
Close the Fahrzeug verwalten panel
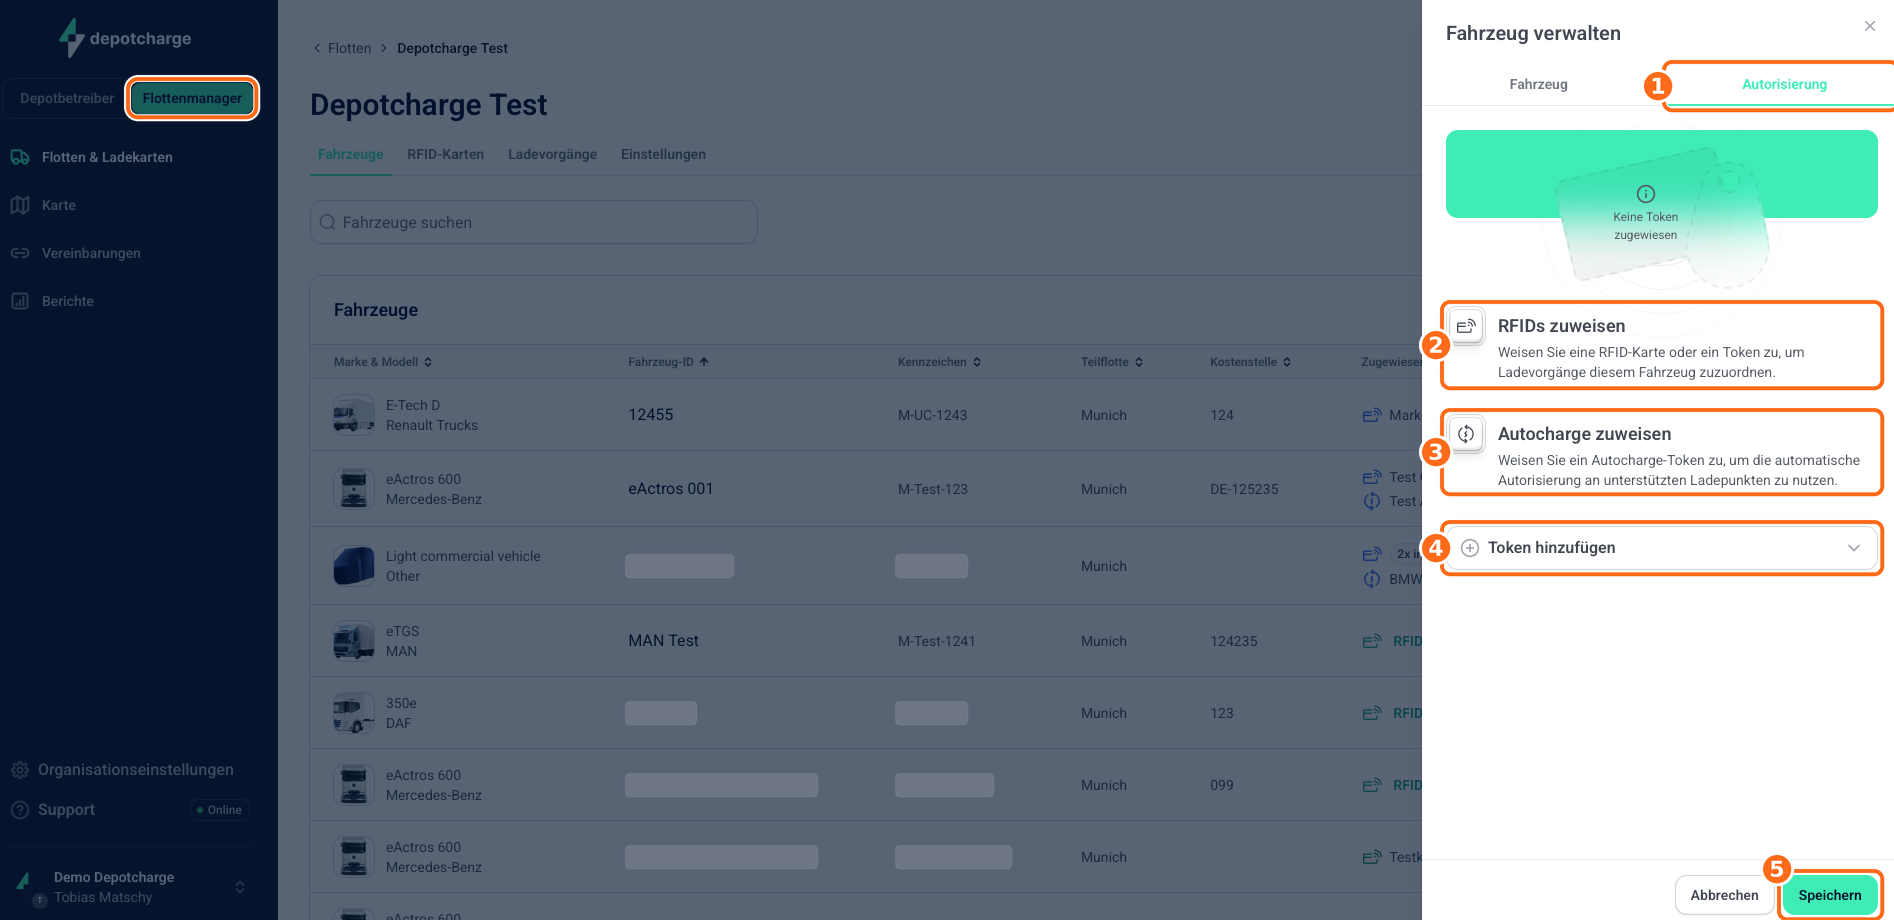[x=1870, y=26]
